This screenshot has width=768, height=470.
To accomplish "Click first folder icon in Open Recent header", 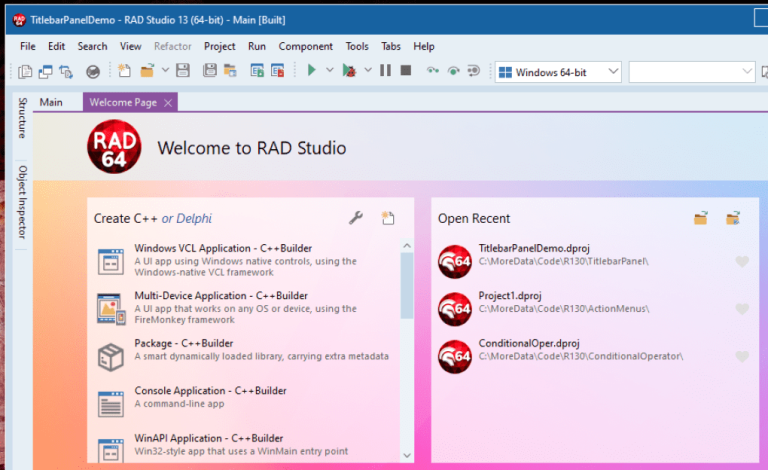I will tap(701, 218).
